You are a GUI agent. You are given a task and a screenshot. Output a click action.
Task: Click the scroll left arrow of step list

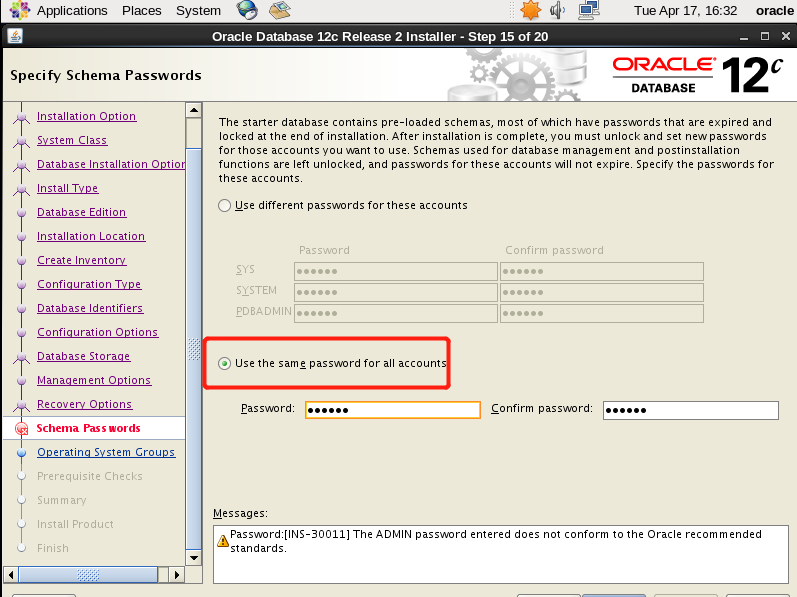pyautogui.click(x=11, y=575)
